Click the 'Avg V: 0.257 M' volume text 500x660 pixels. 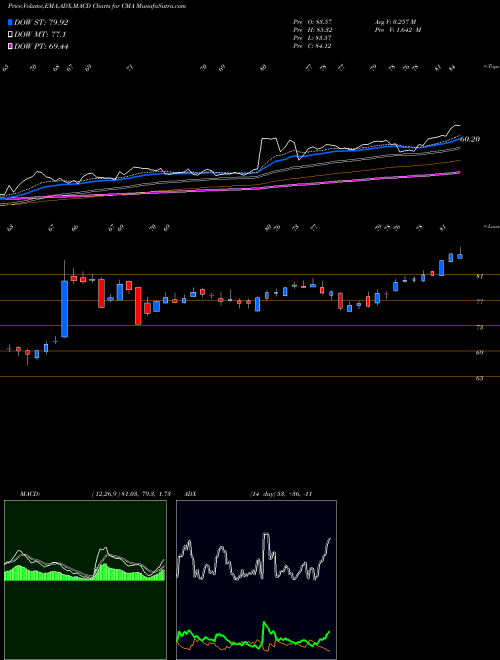tap(395, 21)
